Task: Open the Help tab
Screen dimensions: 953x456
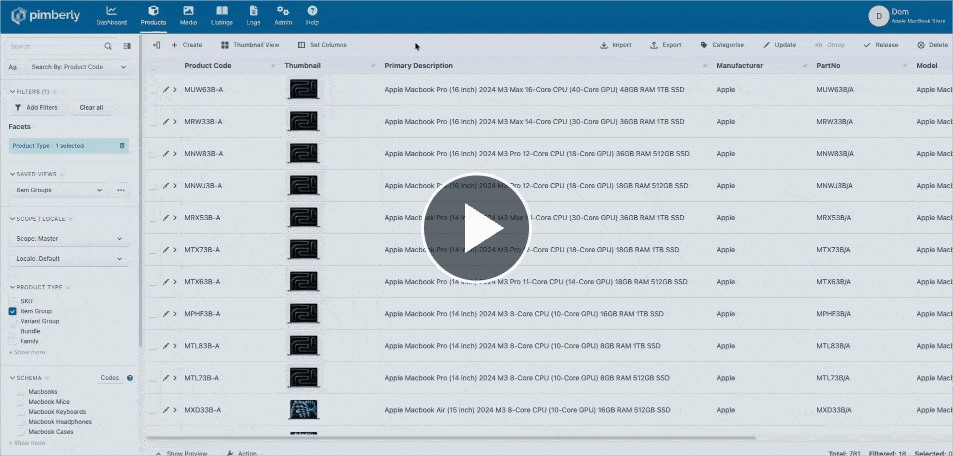Action: click(x=312, y=16)
